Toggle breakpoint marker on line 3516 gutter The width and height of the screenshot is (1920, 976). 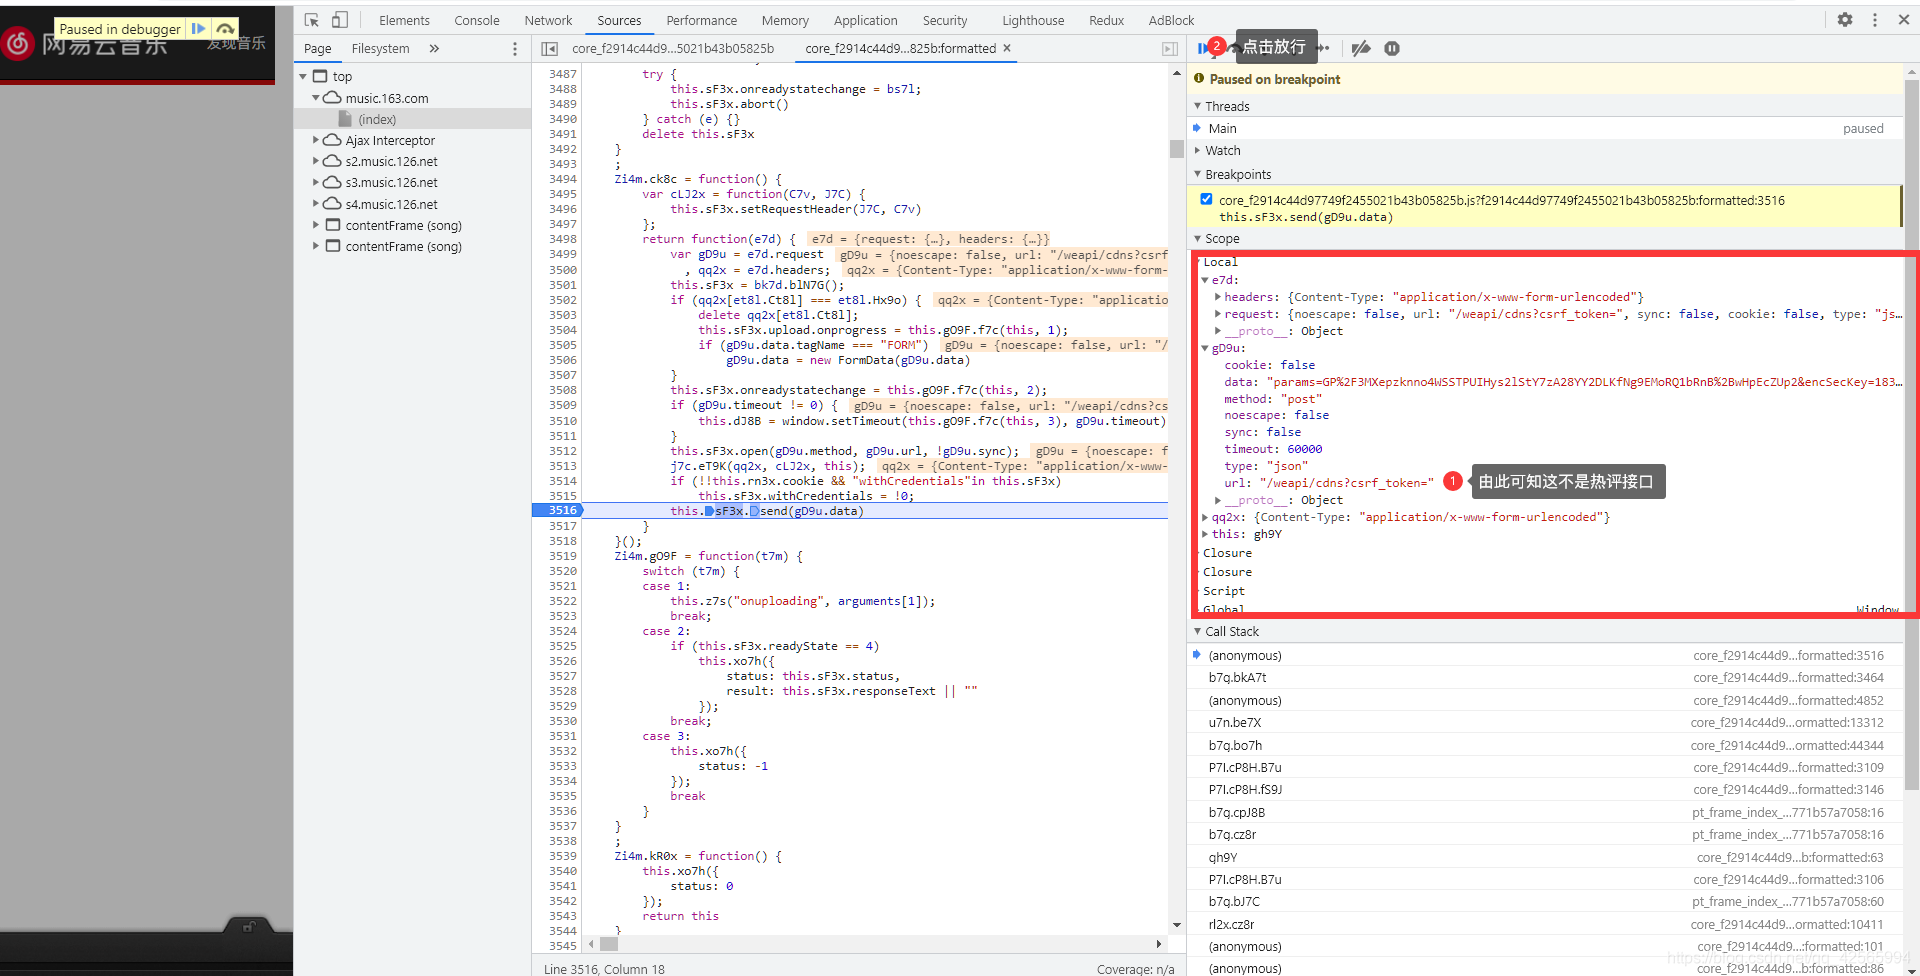[557, 510]
